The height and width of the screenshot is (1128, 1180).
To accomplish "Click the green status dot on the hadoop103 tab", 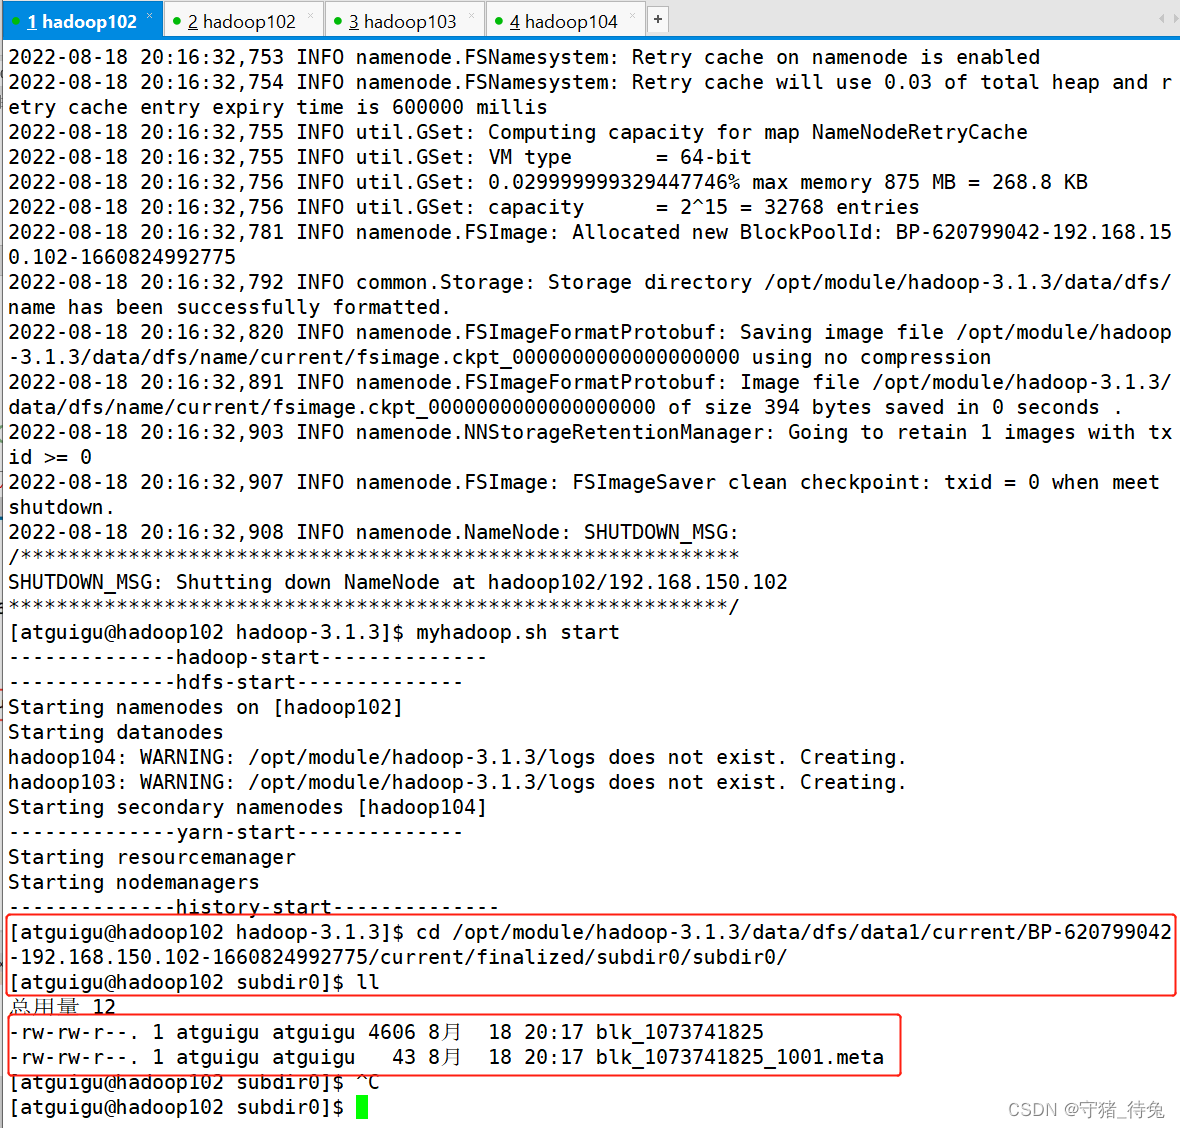I will [x=338, y=19].
